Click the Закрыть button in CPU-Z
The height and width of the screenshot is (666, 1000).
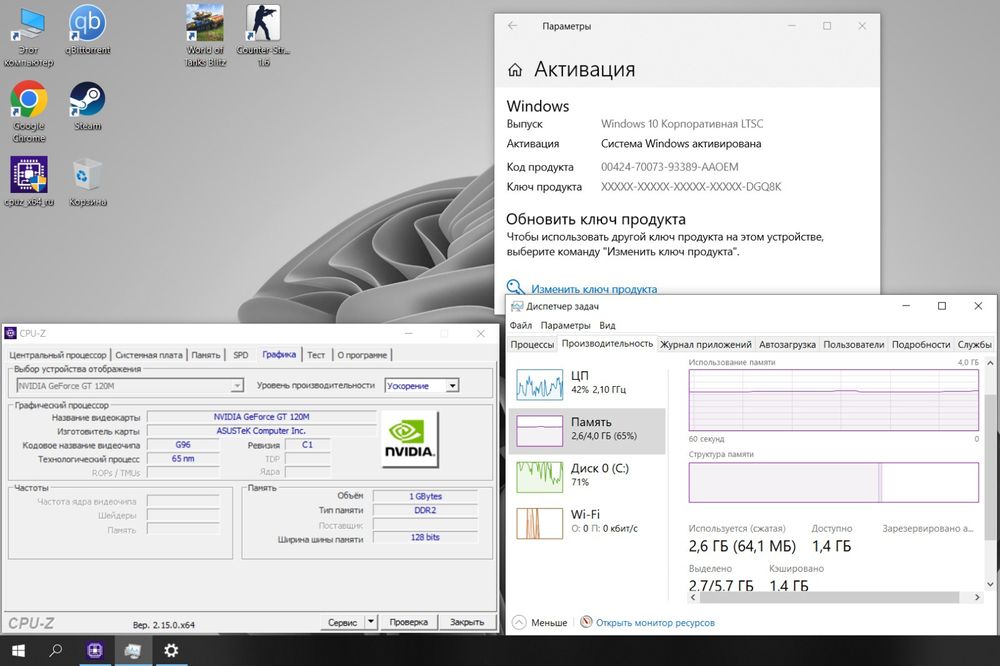[467, 621]
